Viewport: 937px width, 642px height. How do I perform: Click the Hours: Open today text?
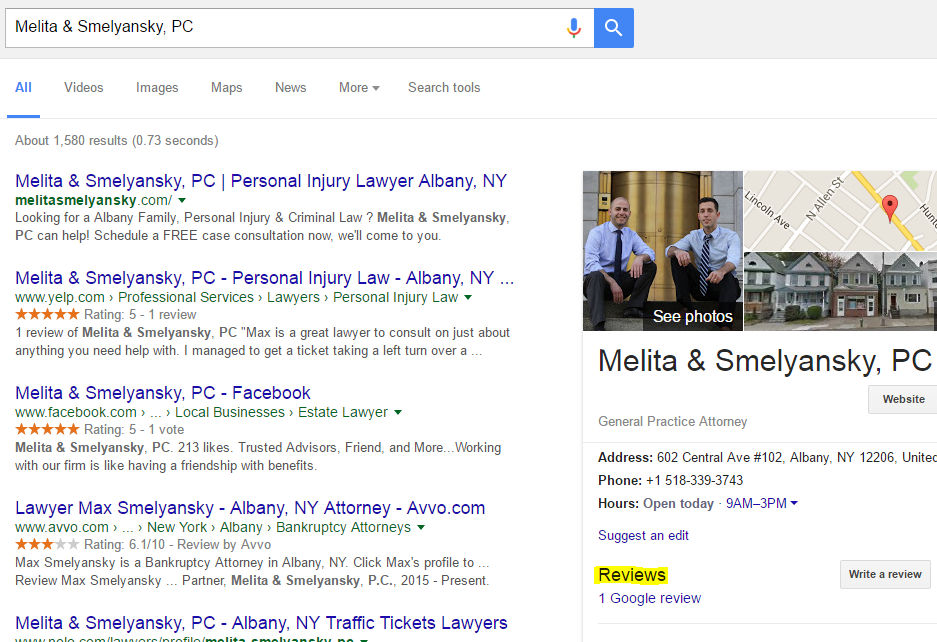pos(656,503)
